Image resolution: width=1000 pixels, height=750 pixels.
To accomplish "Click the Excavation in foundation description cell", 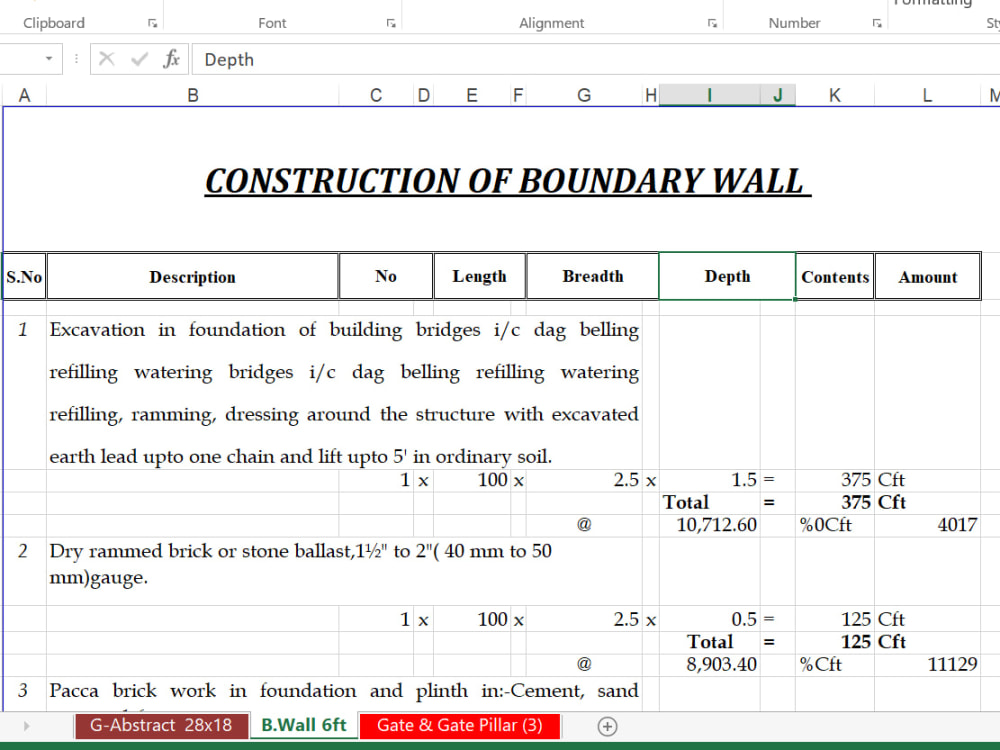I will 344,392.
